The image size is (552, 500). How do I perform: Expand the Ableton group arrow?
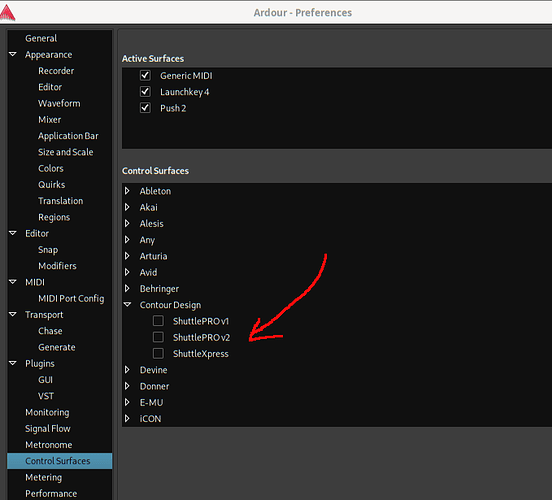127,191
